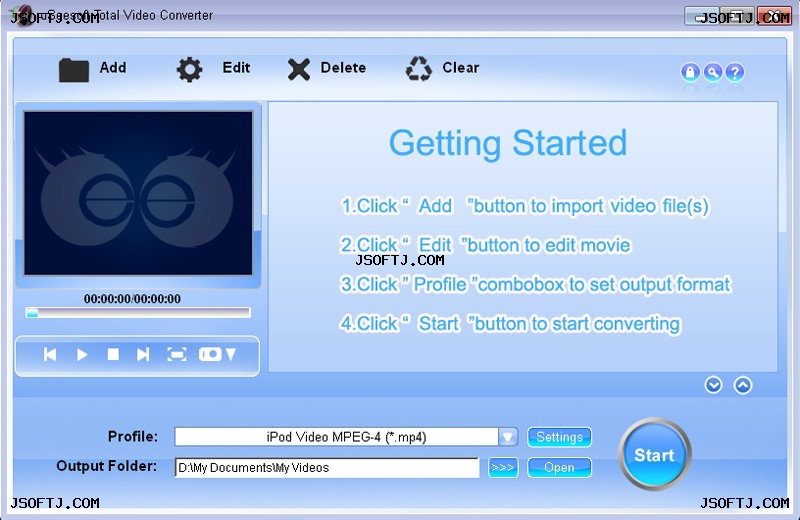Open the output folder
Screen dimensions: 800x520
click(559, 467)
